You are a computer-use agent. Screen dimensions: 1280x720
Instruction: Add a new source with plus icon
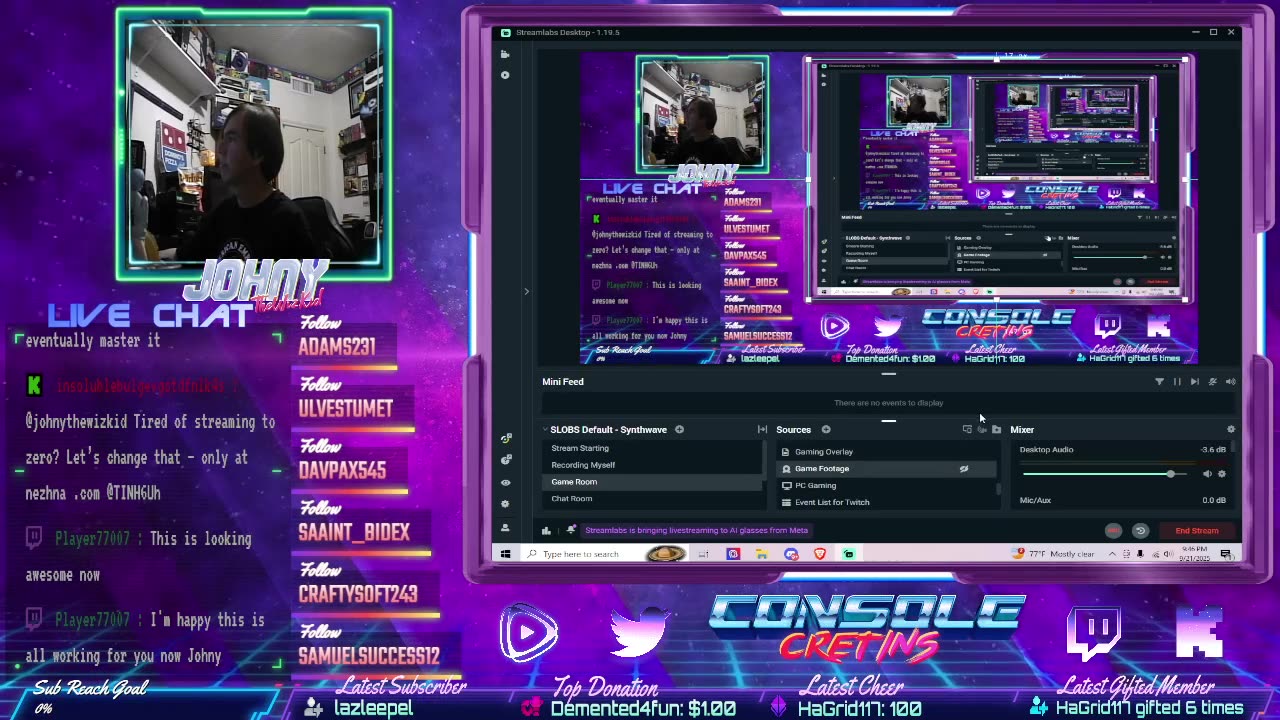[x=826, y=430]
